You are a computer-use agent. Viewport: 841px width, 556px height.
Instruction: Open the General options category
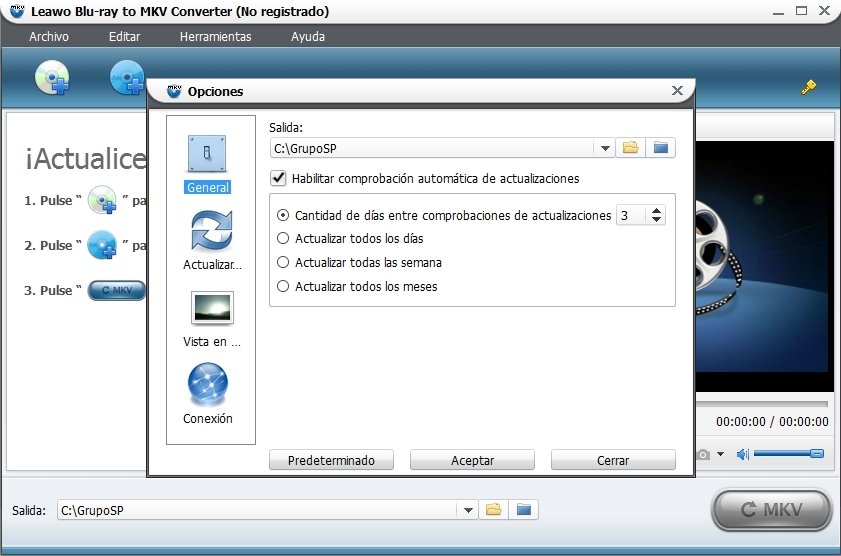pyautogui.click(x=208, y=164)
